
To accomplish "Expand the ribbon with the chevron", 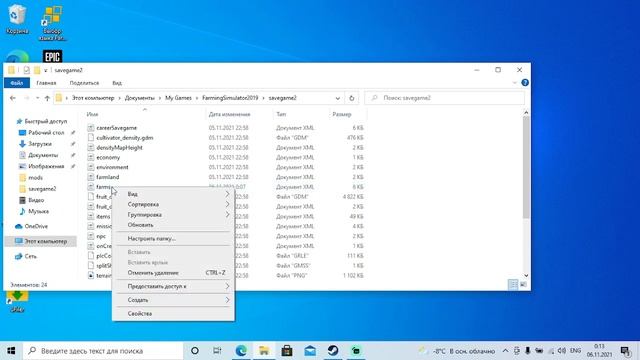I will pyautogui.click(x=514, y=82).
